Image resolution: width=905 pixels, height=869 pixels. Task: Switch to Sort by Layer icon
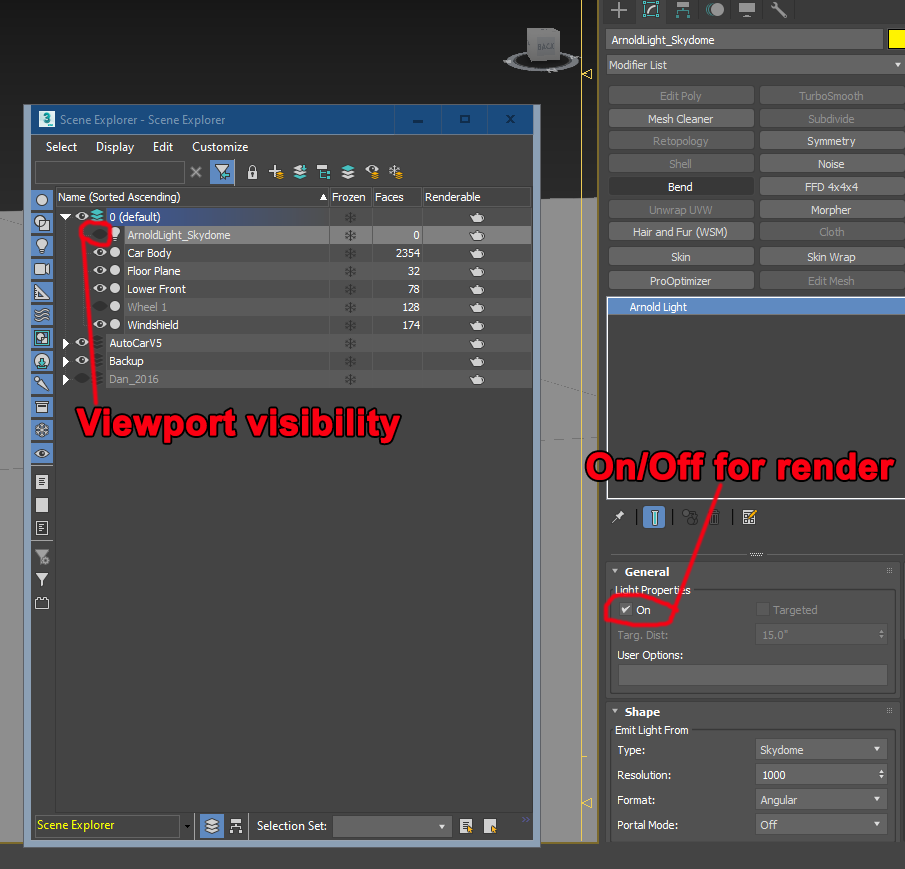click(x=212, y=826)
